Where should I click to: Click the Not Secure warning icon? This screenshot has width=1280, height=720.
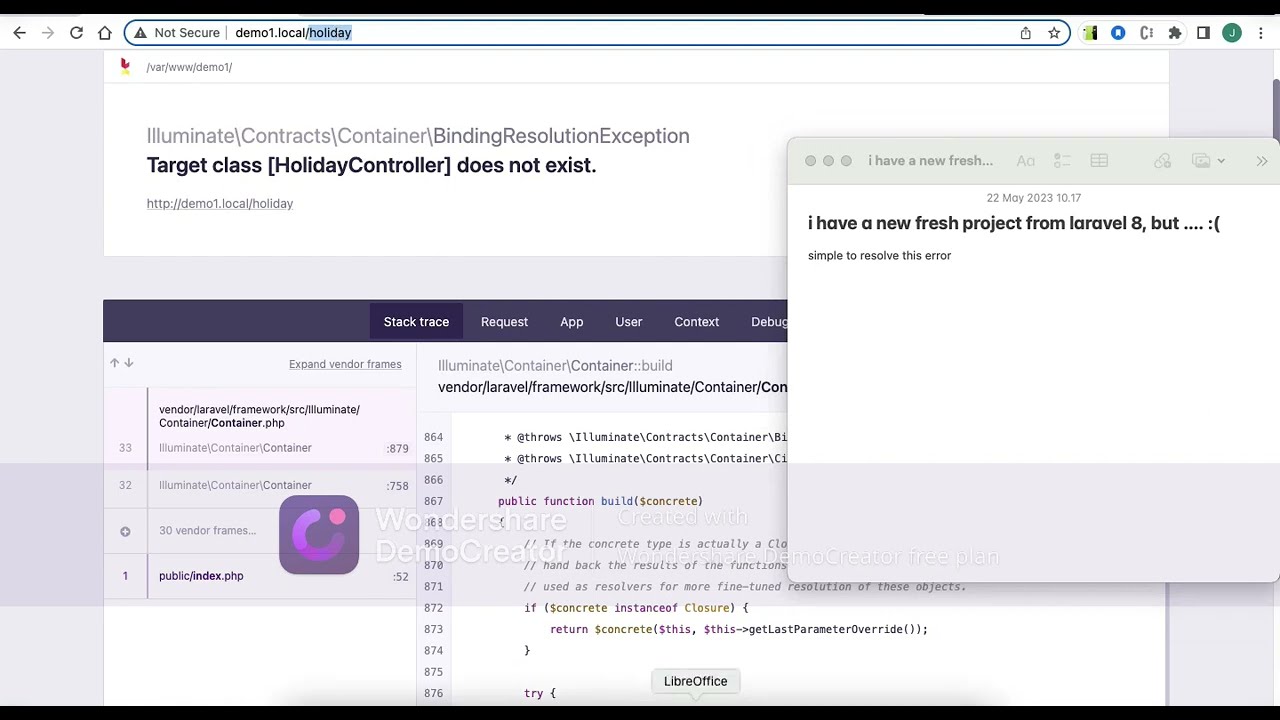(x=140, y=33)
